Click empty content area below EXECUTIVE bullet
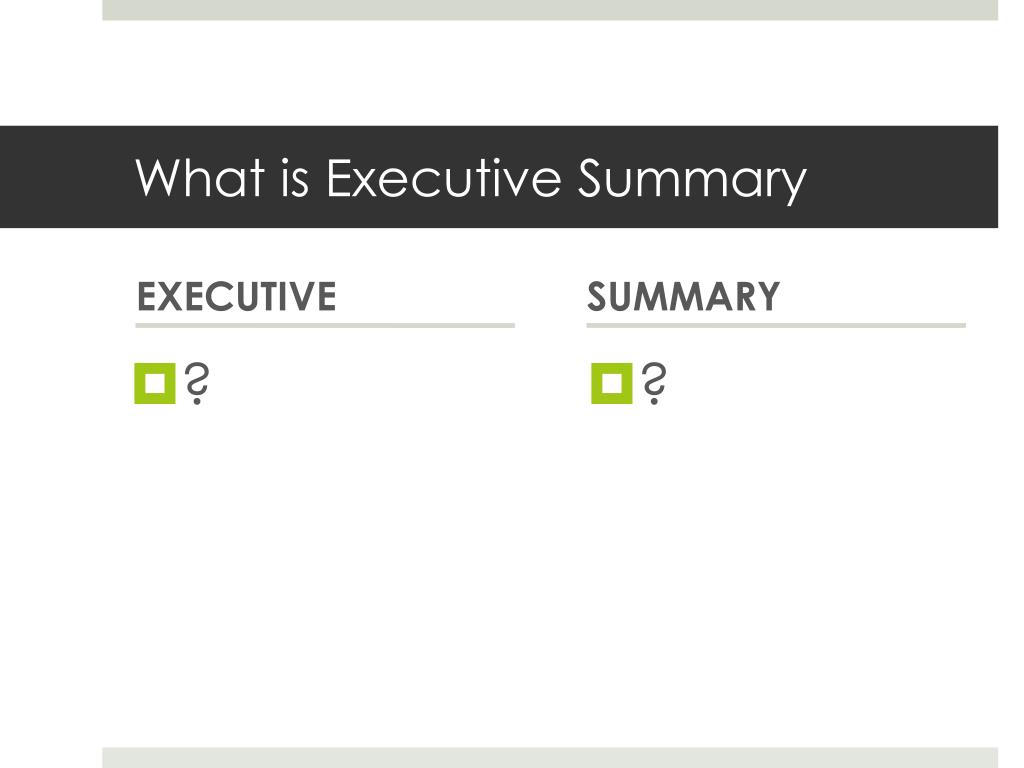 click(x=325, y=555)
